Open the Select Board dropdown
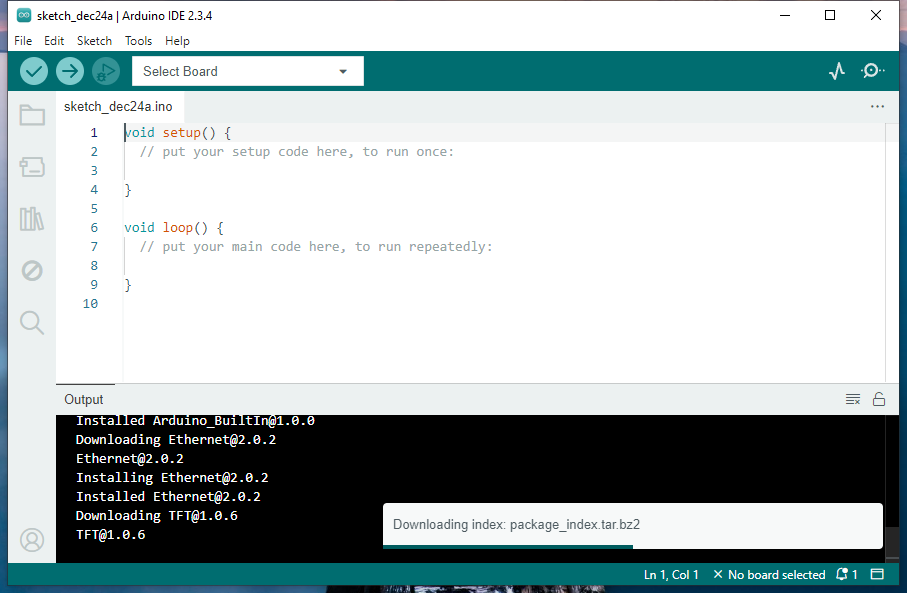 tap(248, 71)
